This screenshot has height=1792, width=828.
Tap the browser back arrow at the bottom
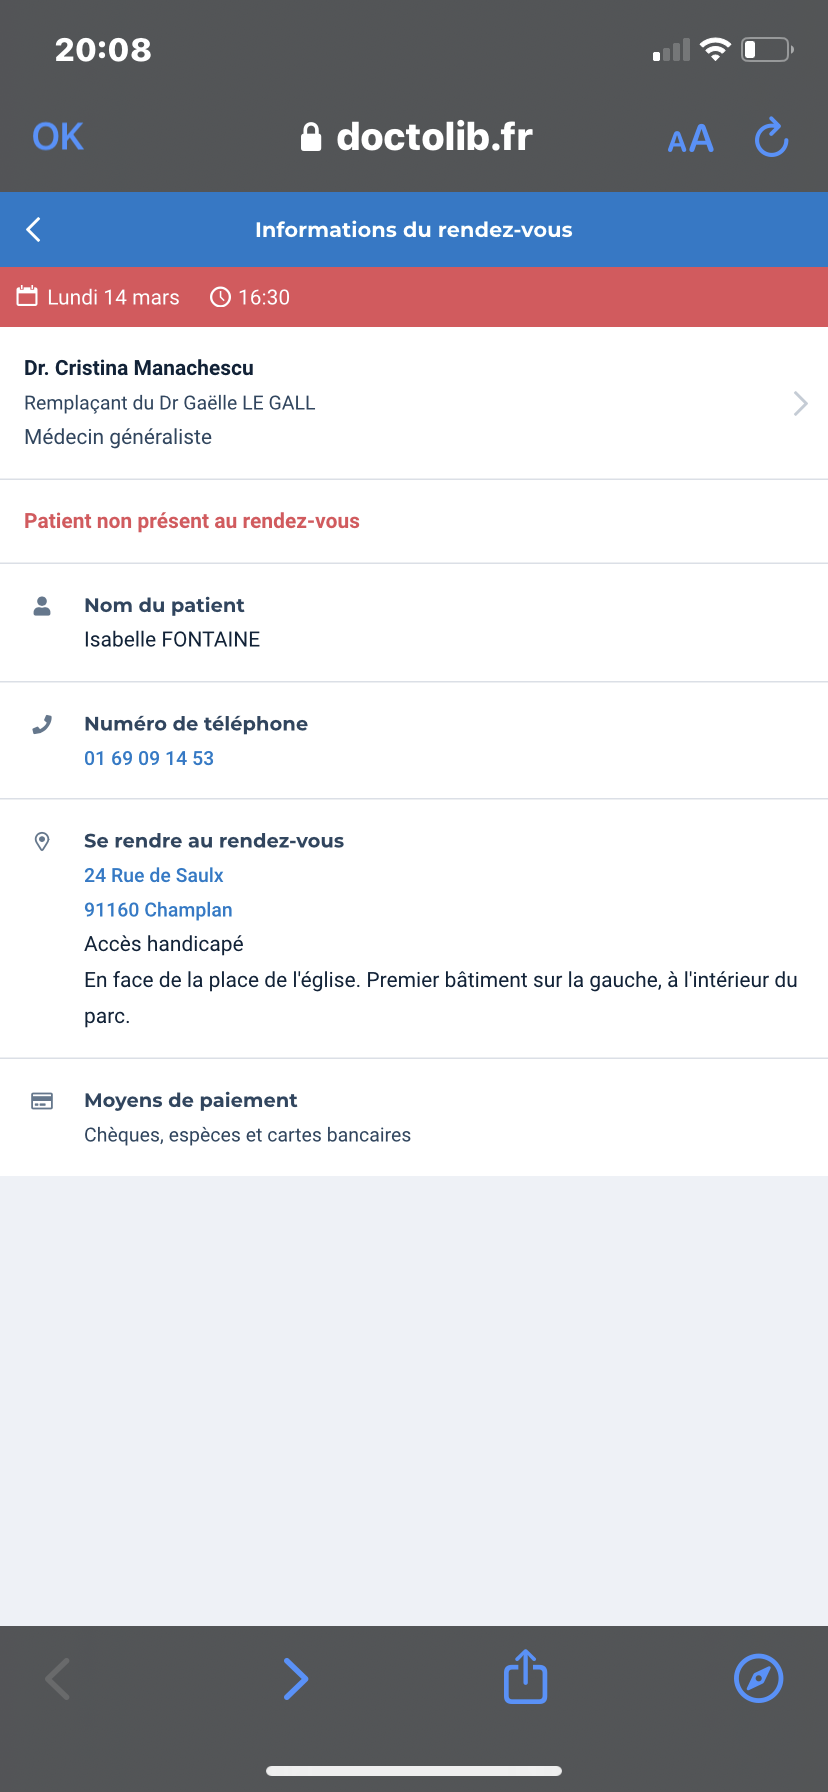pos(58,1679)
